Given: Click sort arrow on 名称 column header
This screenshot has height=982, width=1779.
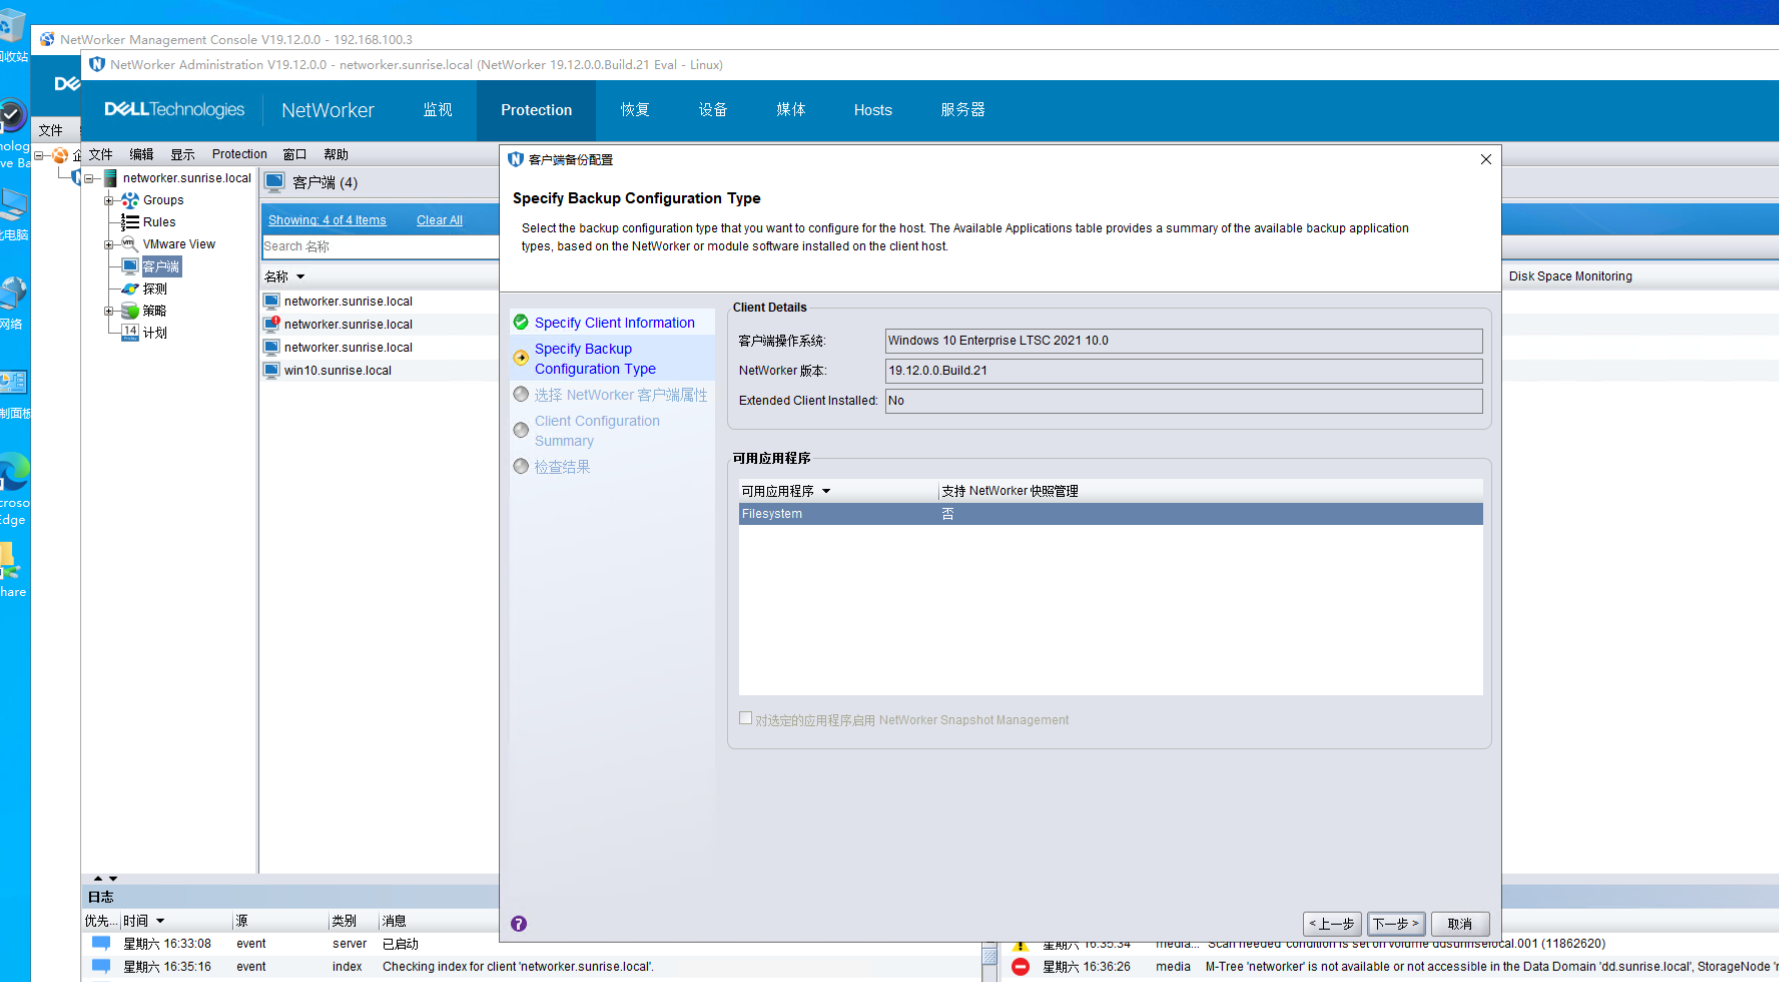Looking at the screenshot, I should click(x=300, y=277).
